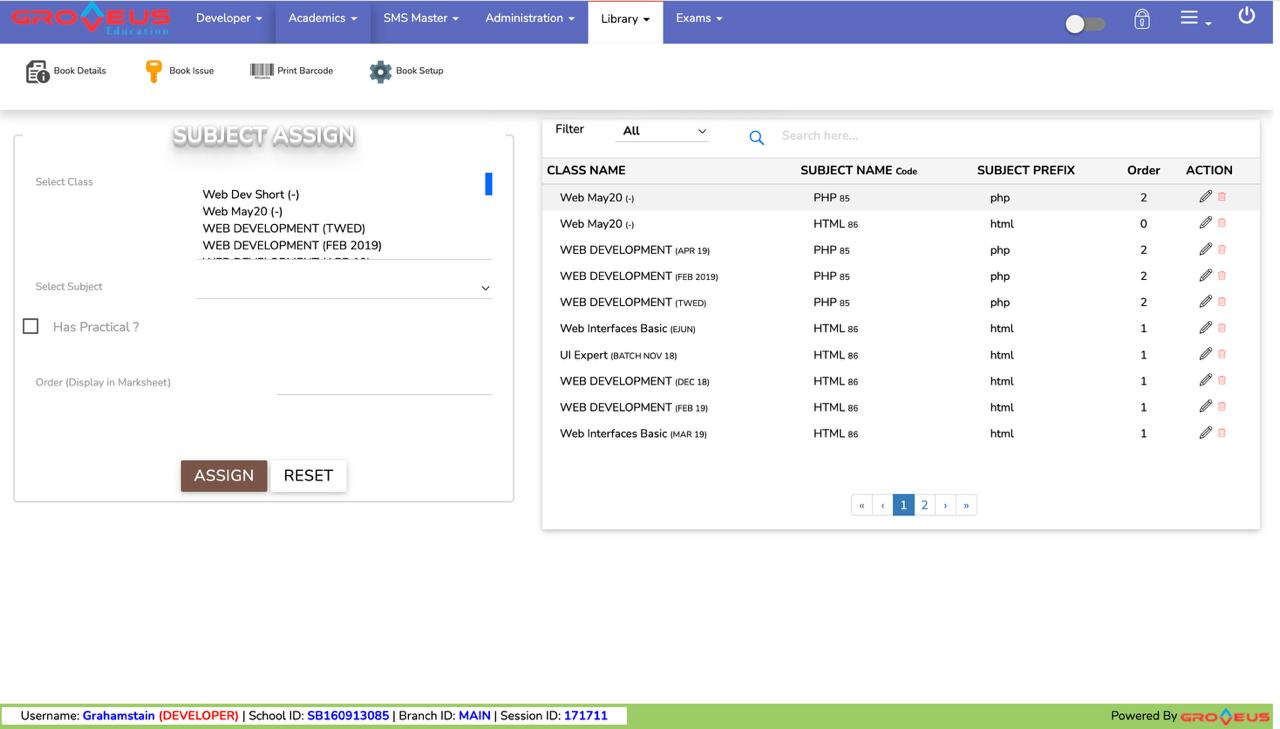This screenshot has height=729, width=1280.
Task: Edit the Web May20 PHP row
Action: point(1205,197)
